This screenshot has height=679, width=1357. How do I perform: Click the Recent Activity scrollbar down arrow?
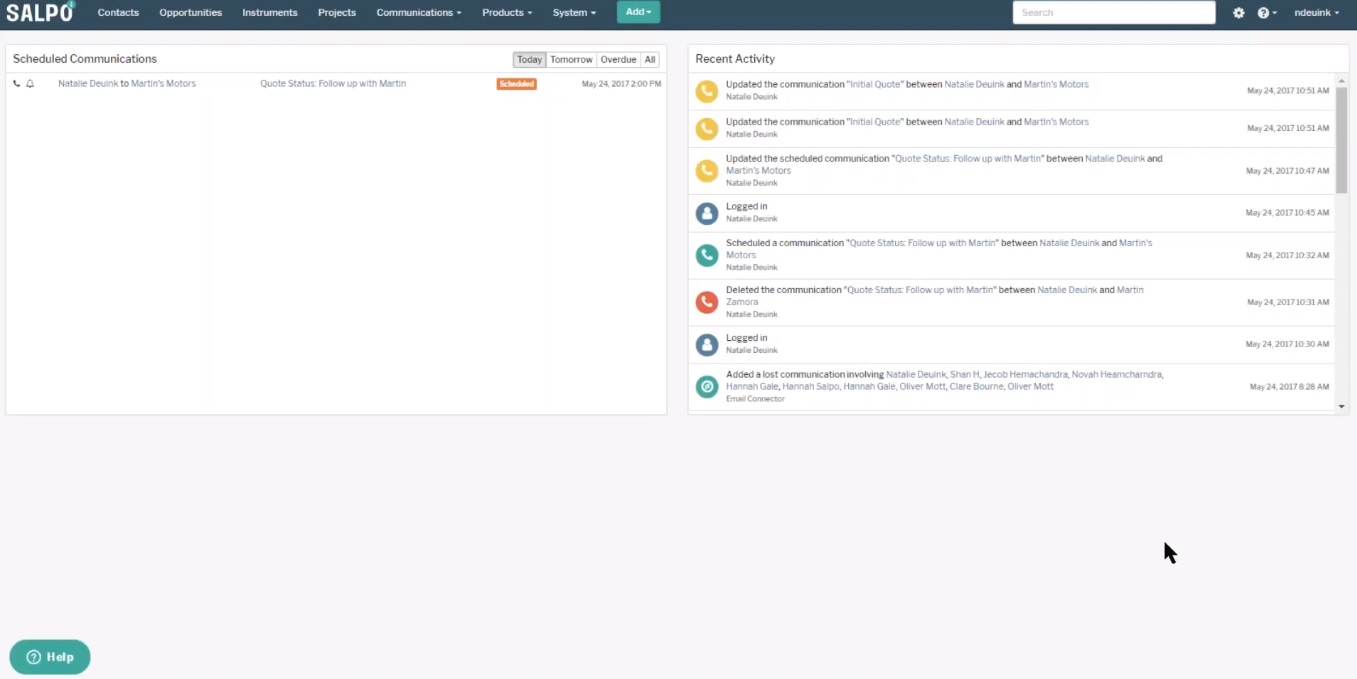(x=1341, y=407)
